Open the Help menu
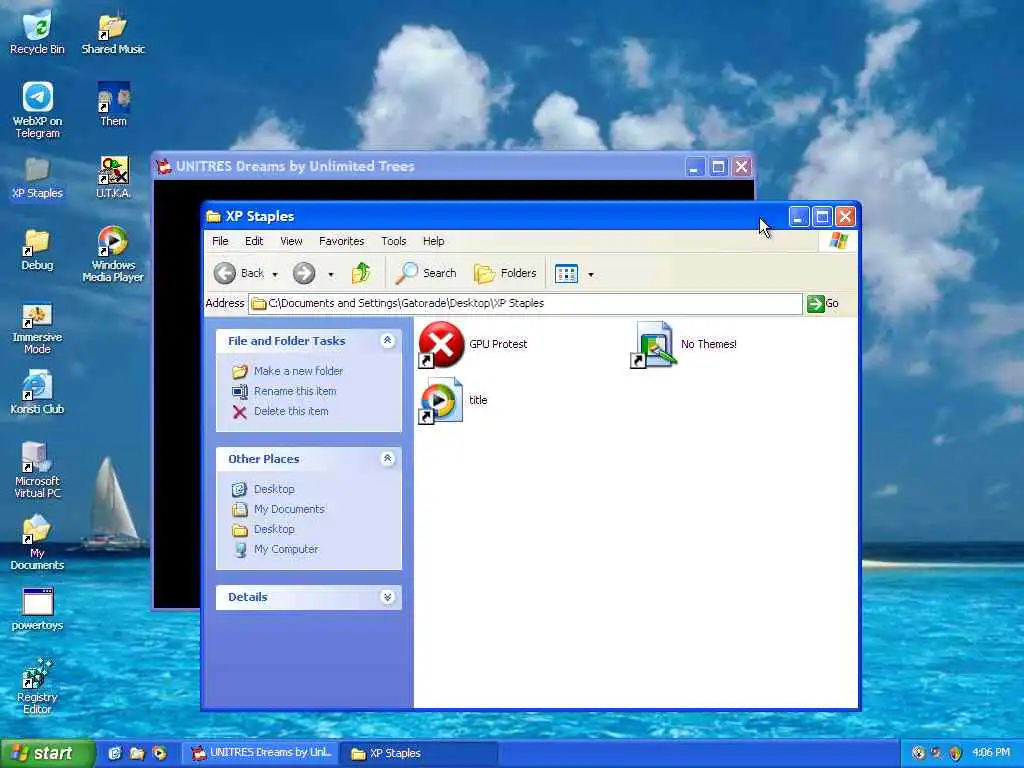This screenshot has width=1024, height=768. coord(434,241)
